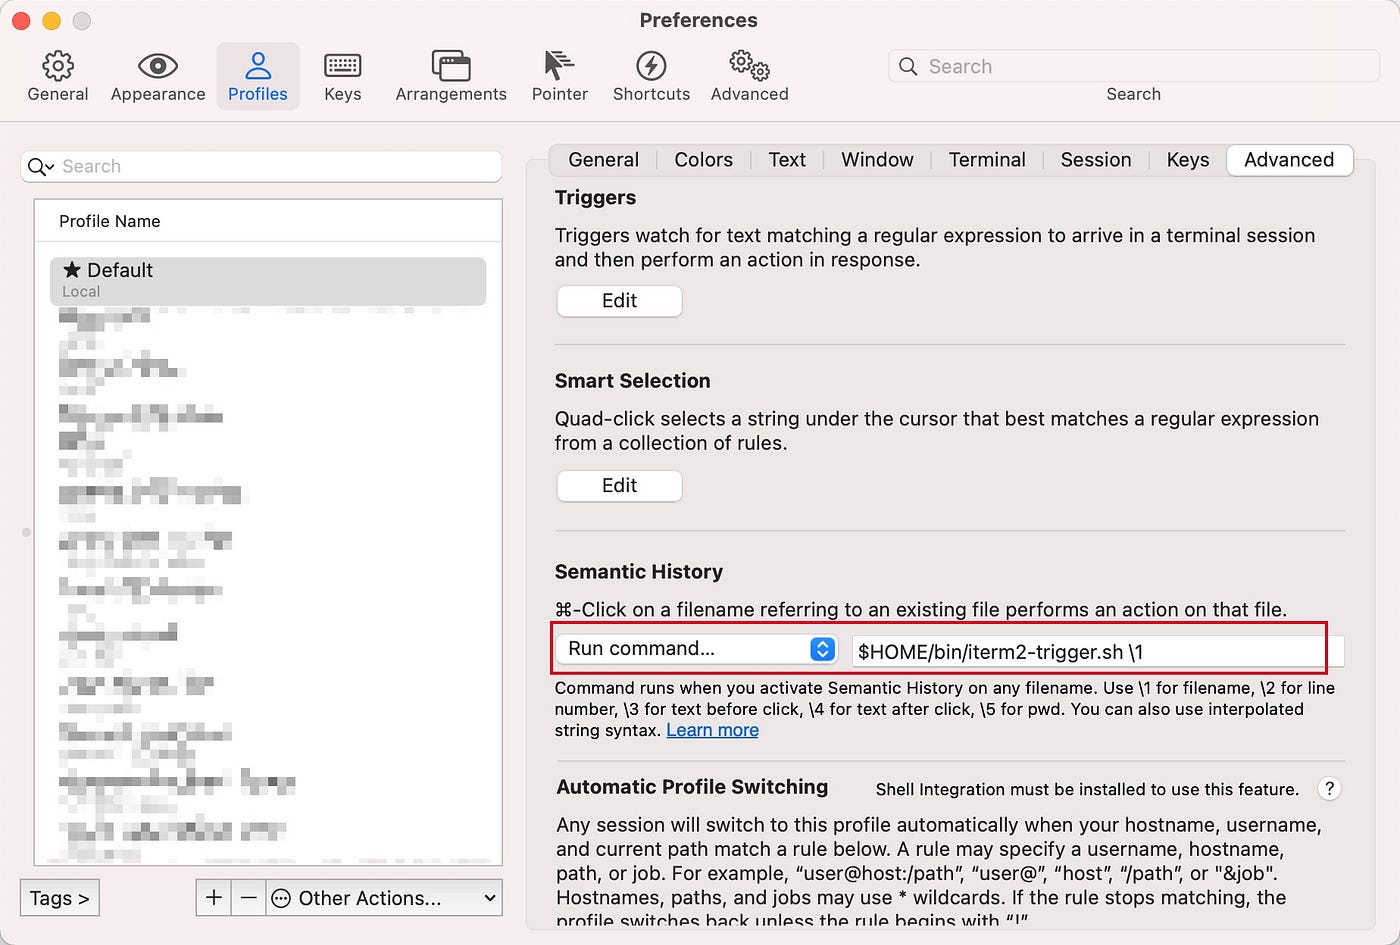Click the Automatic Profile Switching heading
The height and width of the screenshot is (945, 1400).
point(692,787)
